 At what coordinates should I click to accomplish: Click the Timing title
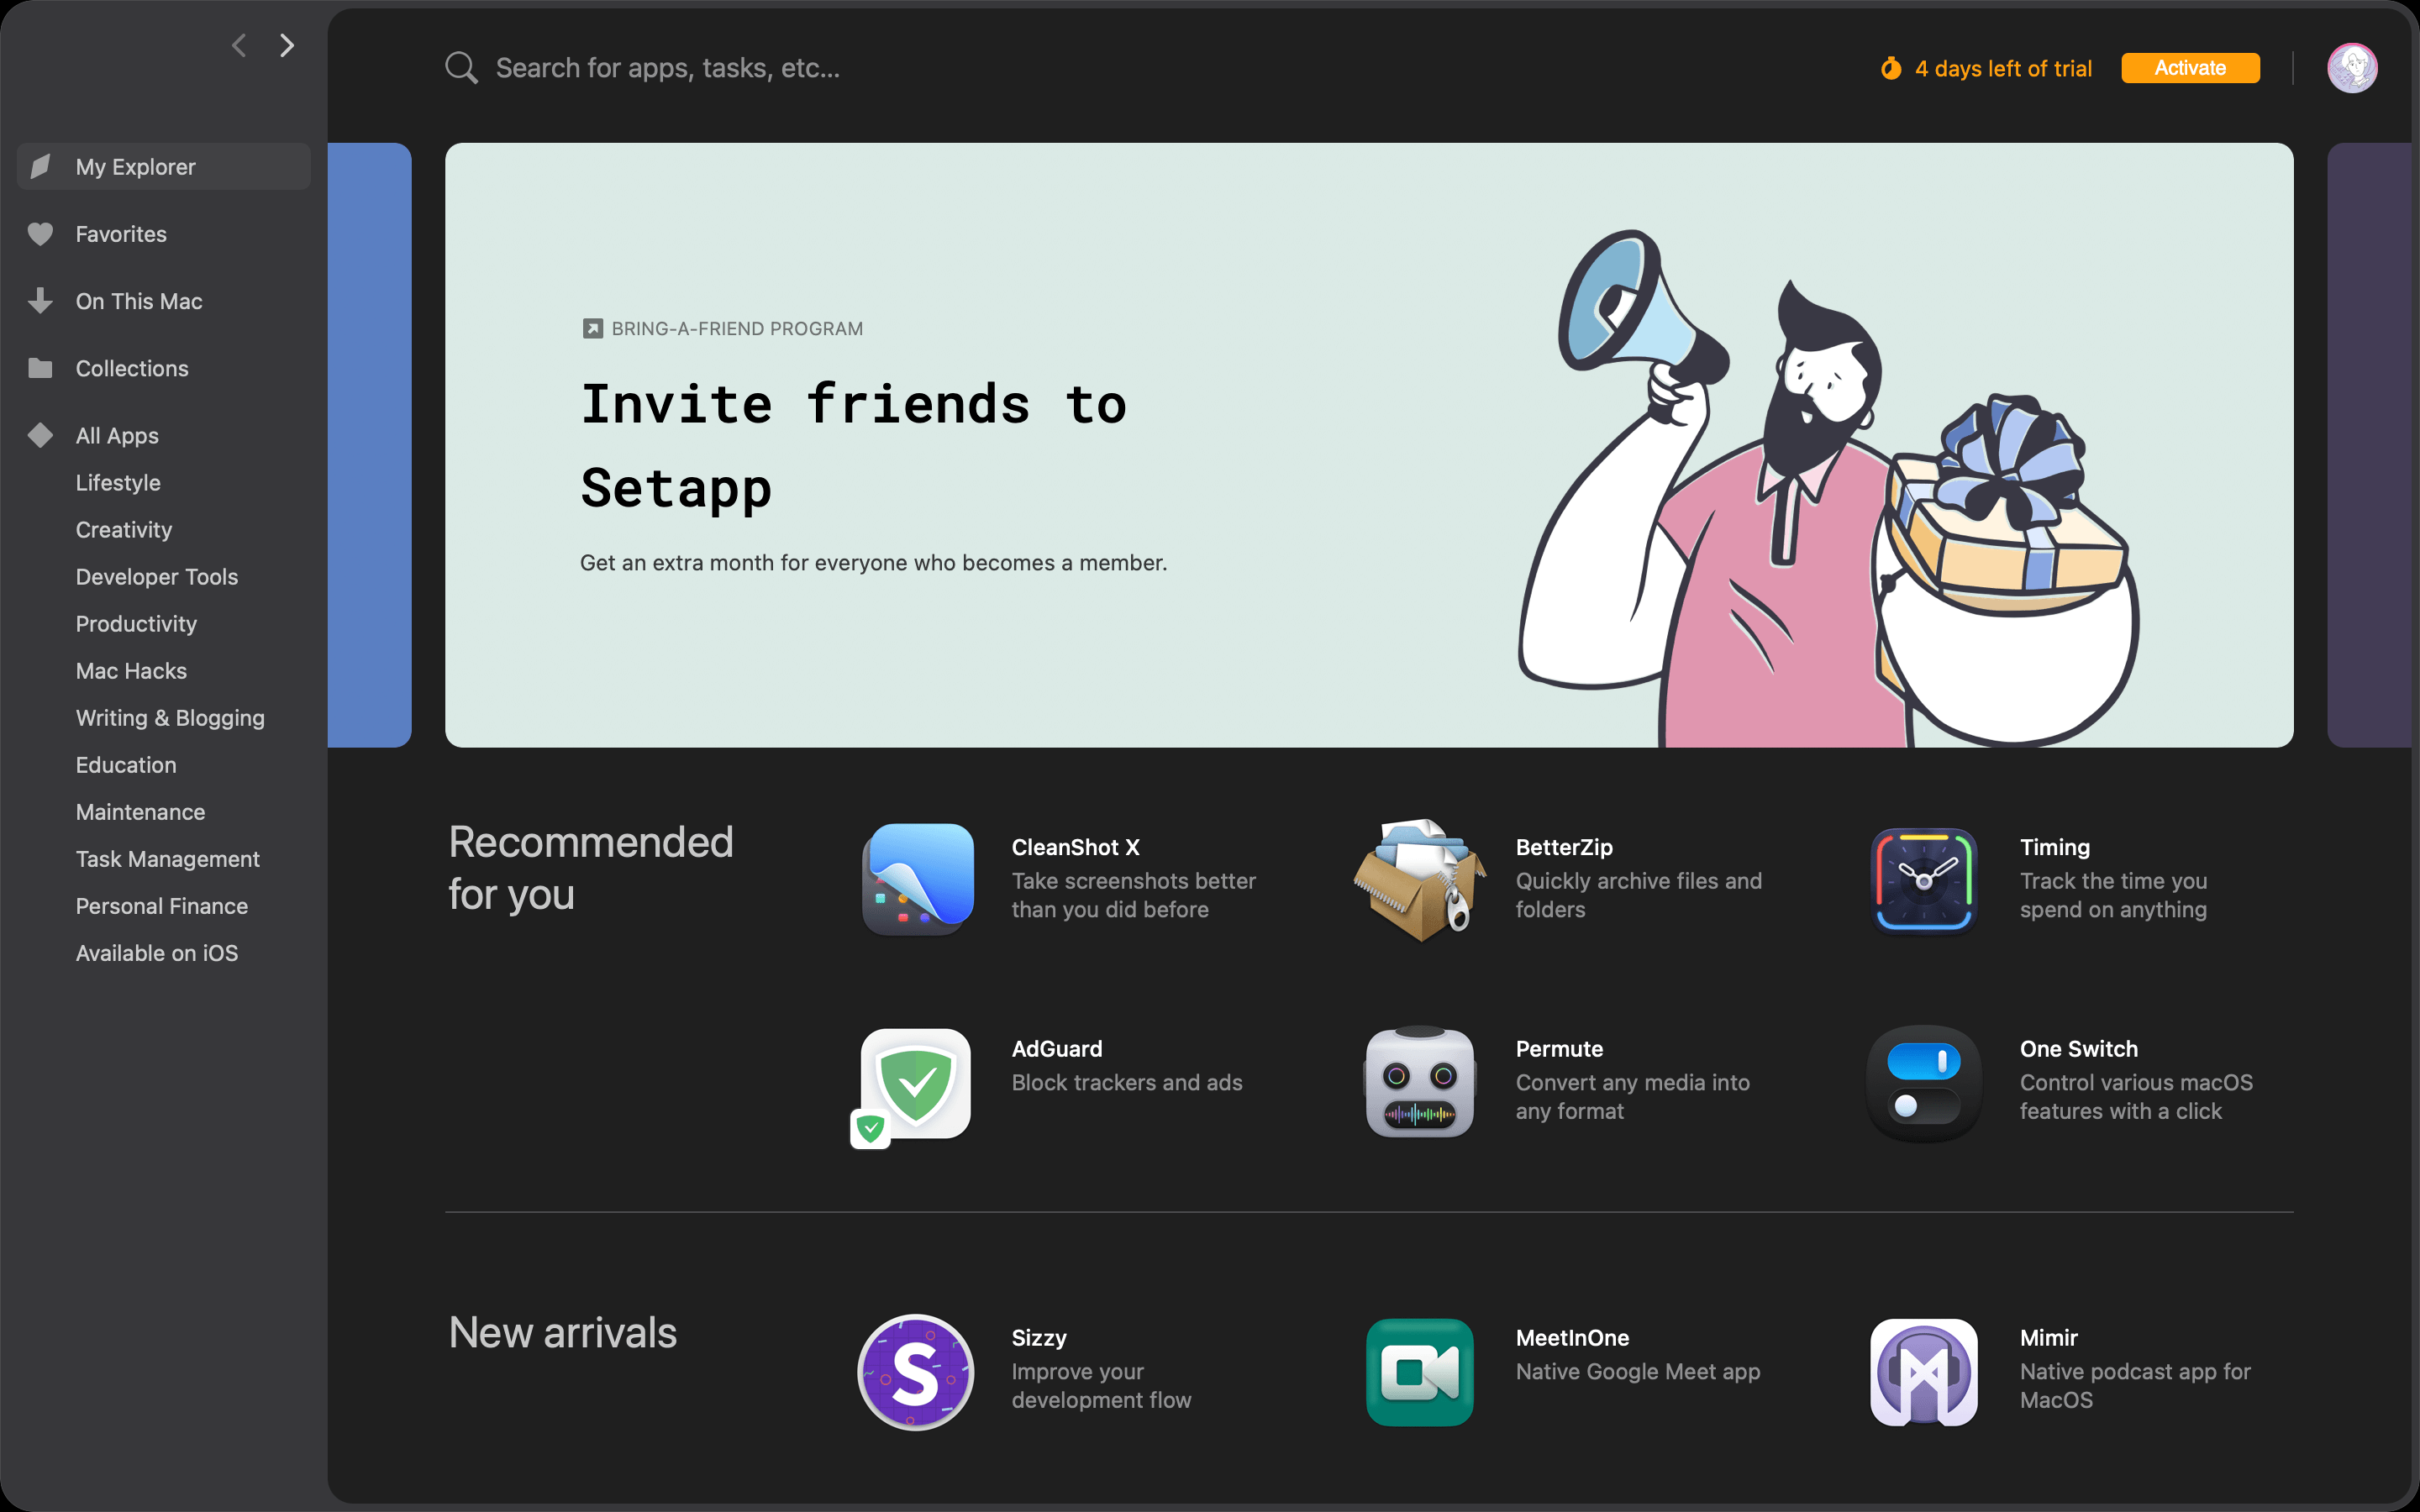click(x=2055, y=847)
